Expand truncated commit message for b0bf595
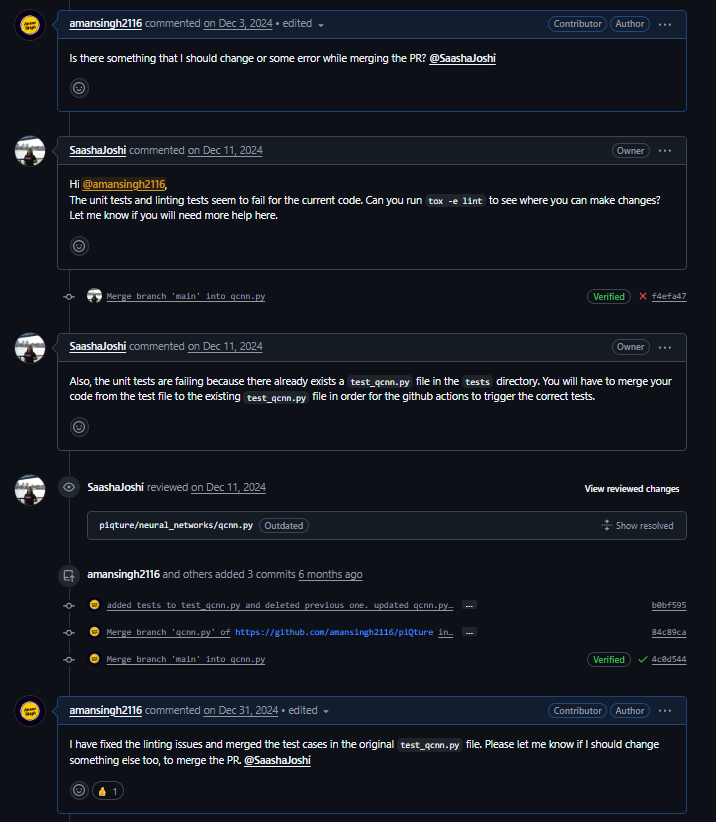 [467, 604]
